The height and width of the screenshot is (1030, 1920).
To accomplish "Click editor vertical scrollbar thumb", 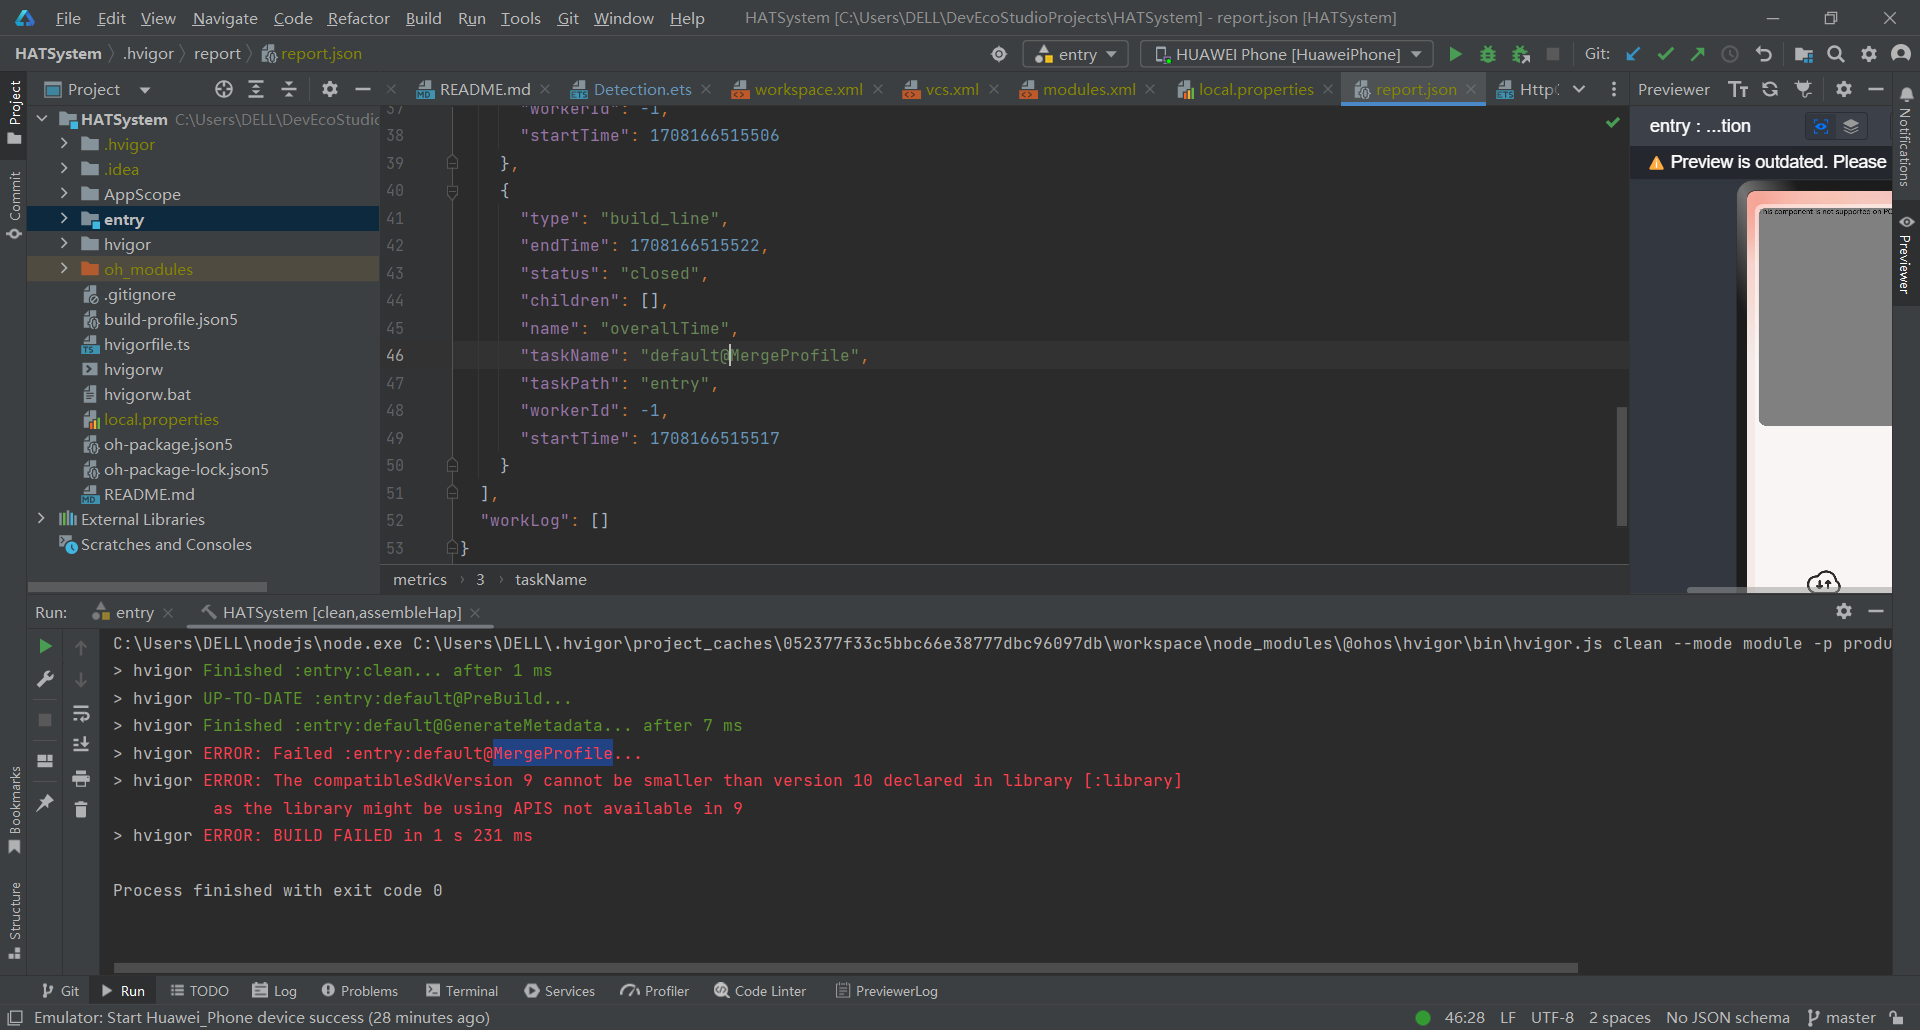I will [x=1621, y=466].
